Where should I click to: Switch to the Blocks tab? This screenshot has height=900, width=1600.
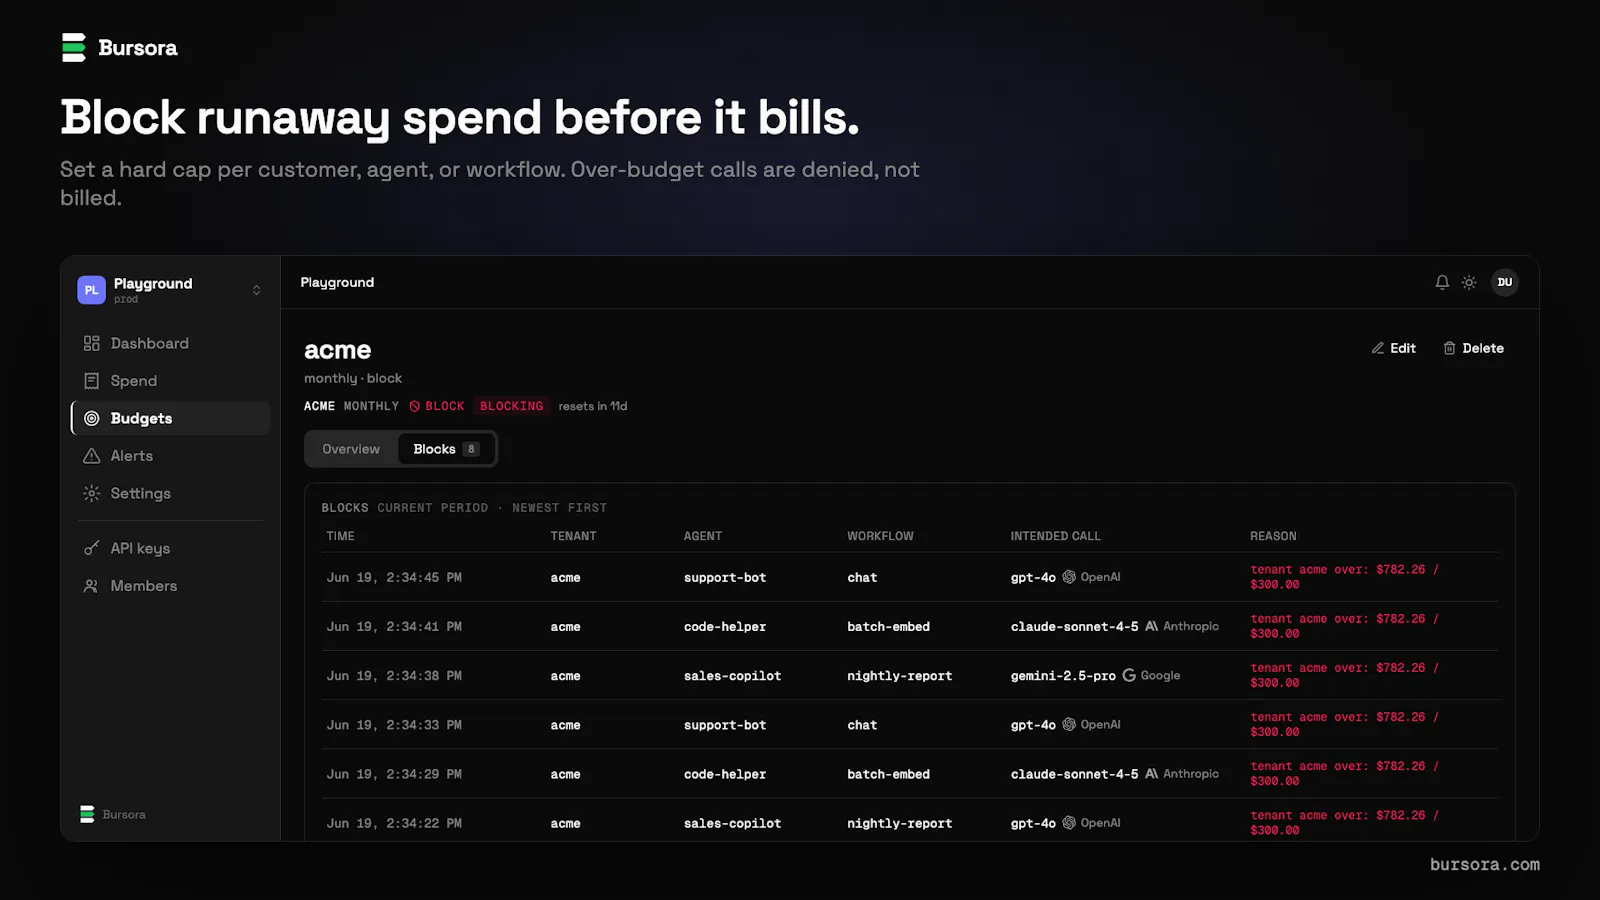(x=446, y=449)
